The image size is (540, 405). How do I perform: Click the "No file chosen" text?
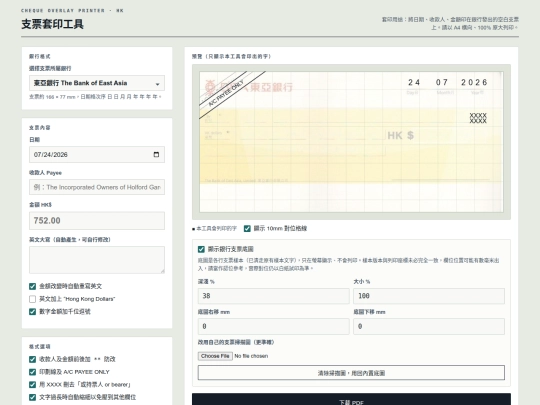251,356
